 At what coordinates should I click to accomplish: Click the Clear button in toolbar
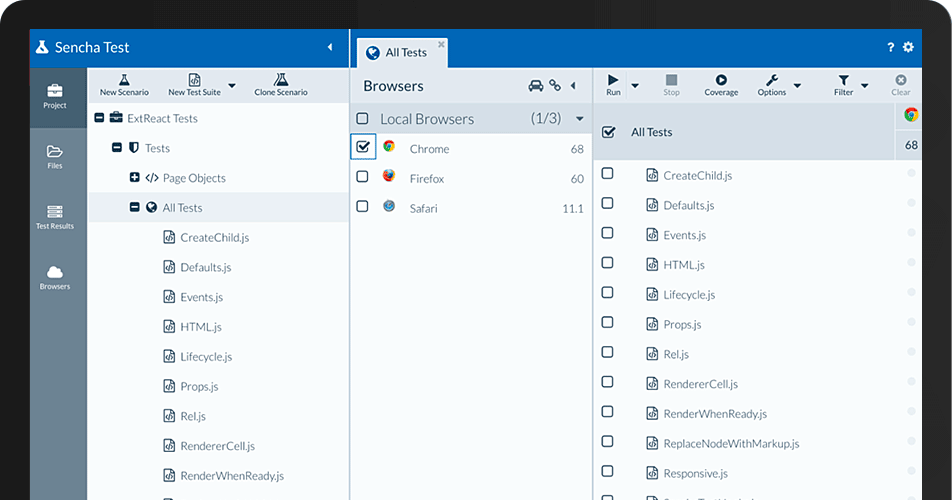[x=901, y=84]
